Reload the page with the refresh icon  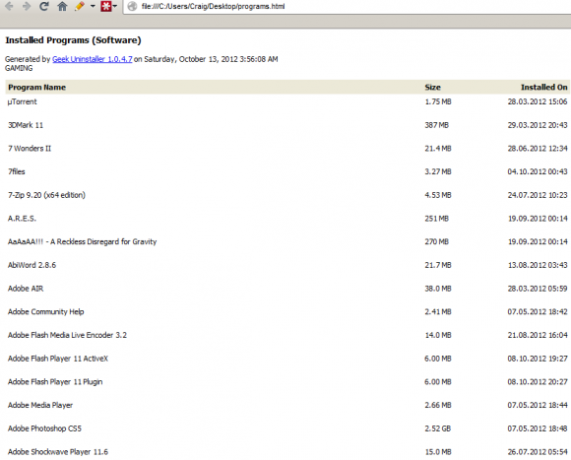click(44, 6)
